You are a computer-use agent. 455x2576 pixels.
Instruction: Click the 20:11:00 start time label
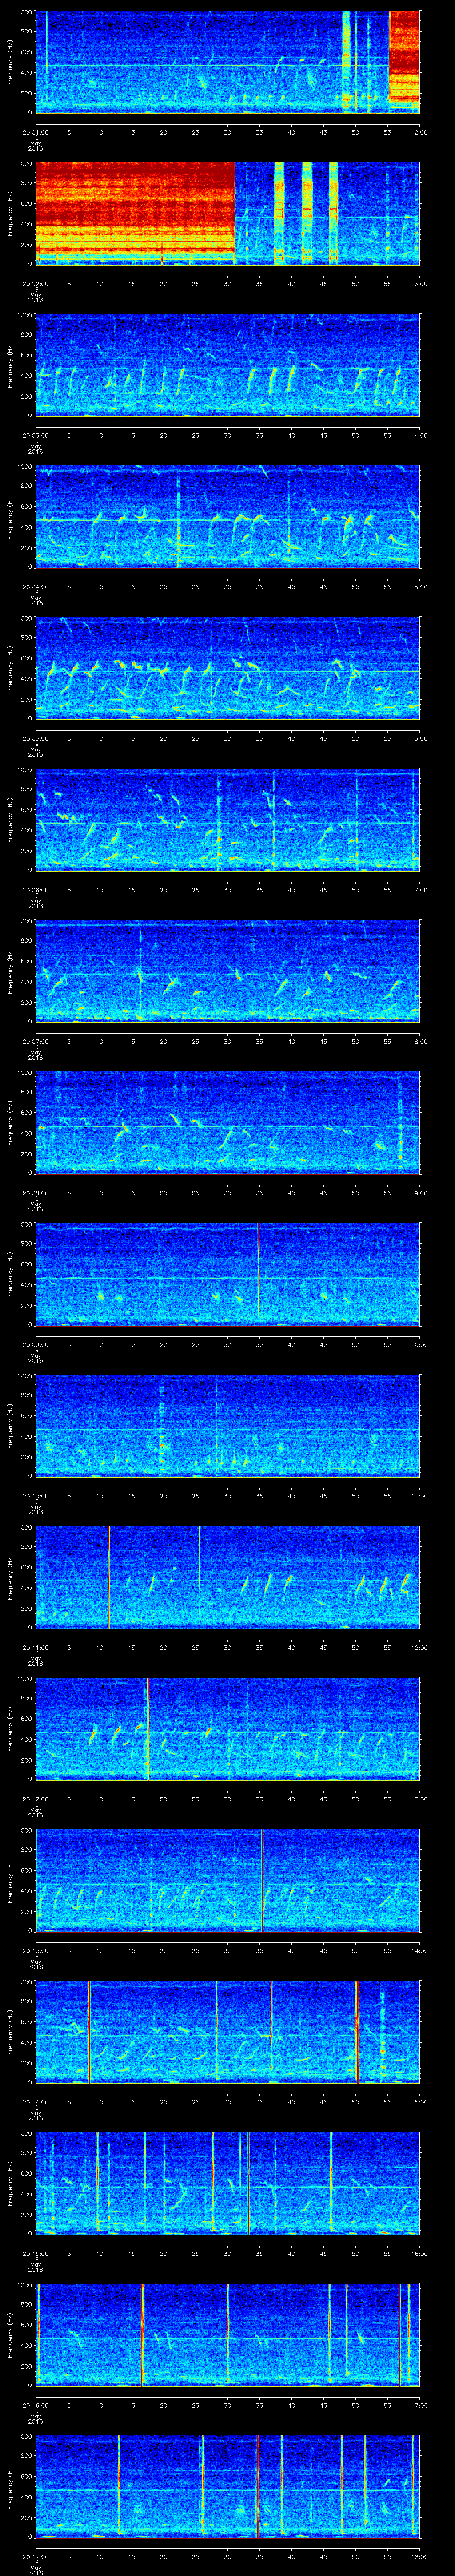click(x=35, y=1647)
